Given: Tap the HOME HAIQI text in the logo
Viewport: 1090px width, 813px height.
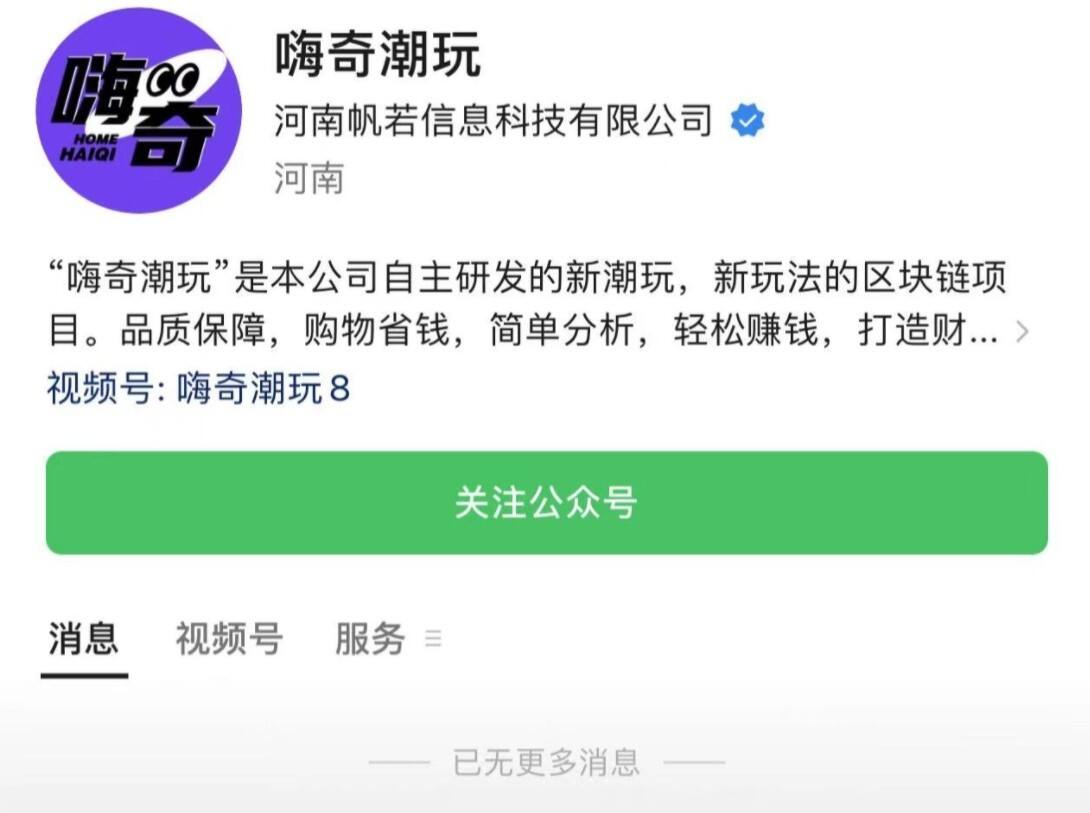Looking at the screenshot, I should (x=90, y=147).
